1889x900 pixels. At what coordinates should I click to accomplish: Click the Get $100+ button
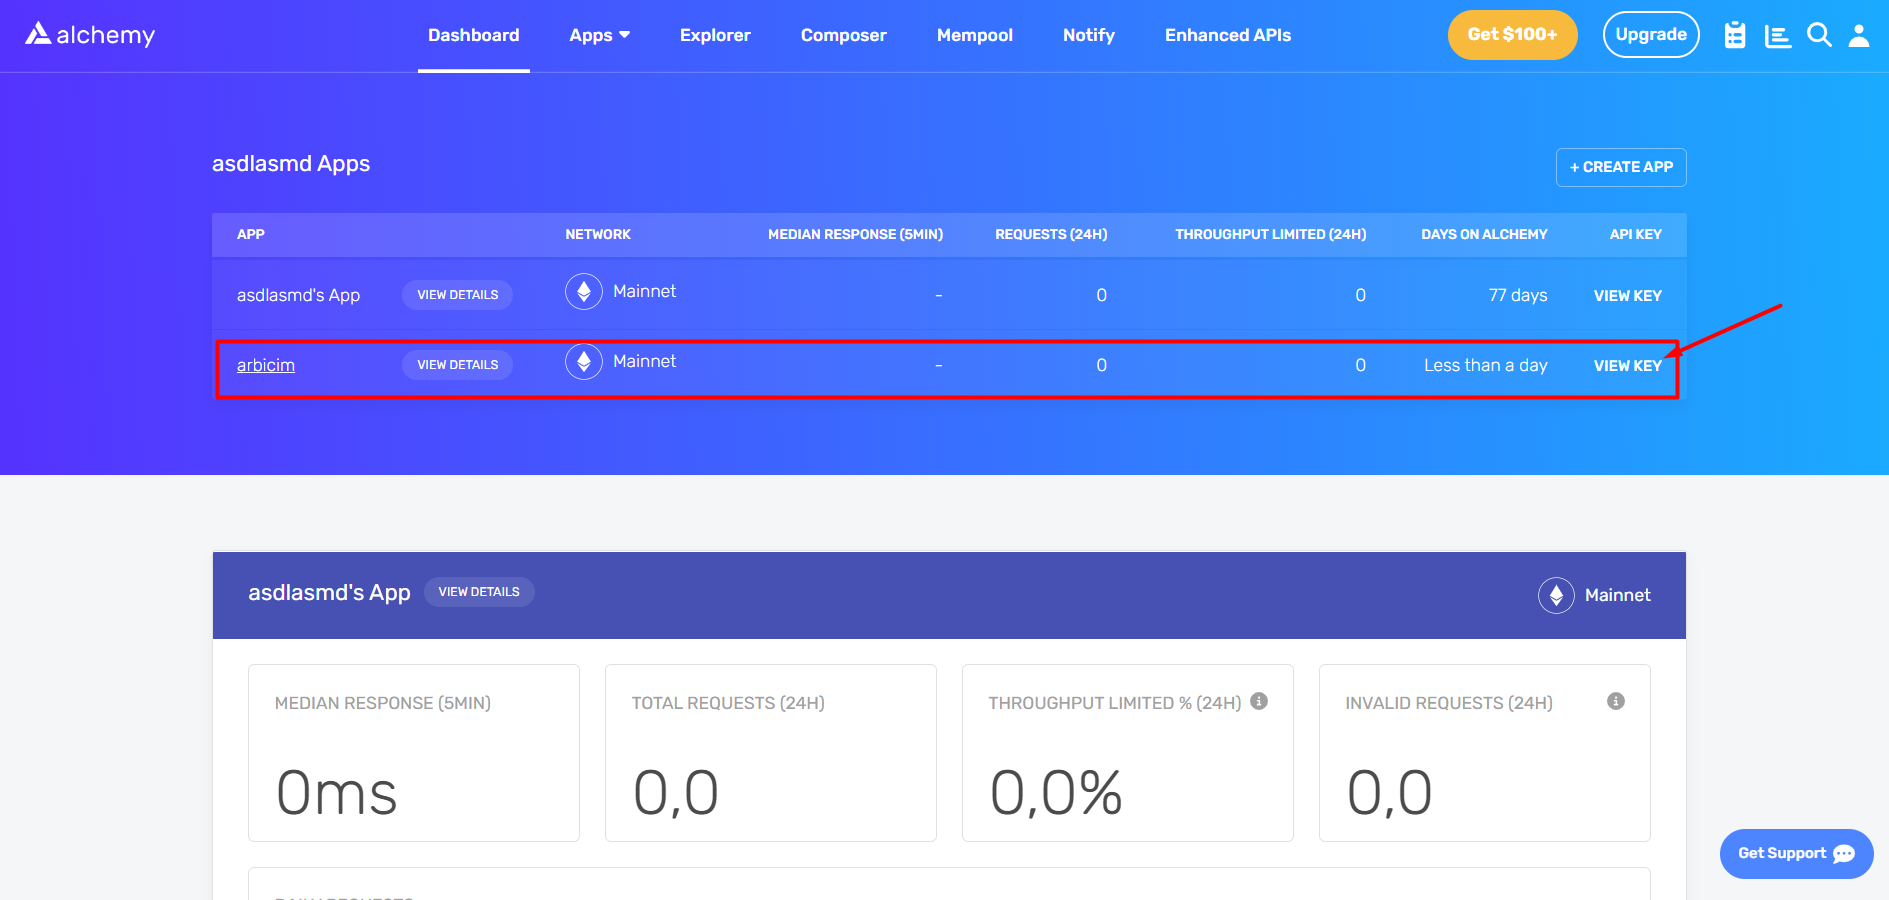[1512, 35]
